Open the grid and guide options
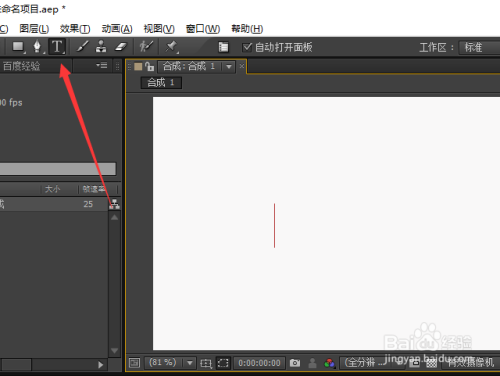The image size is (500, 376). [x=206, y=363]
